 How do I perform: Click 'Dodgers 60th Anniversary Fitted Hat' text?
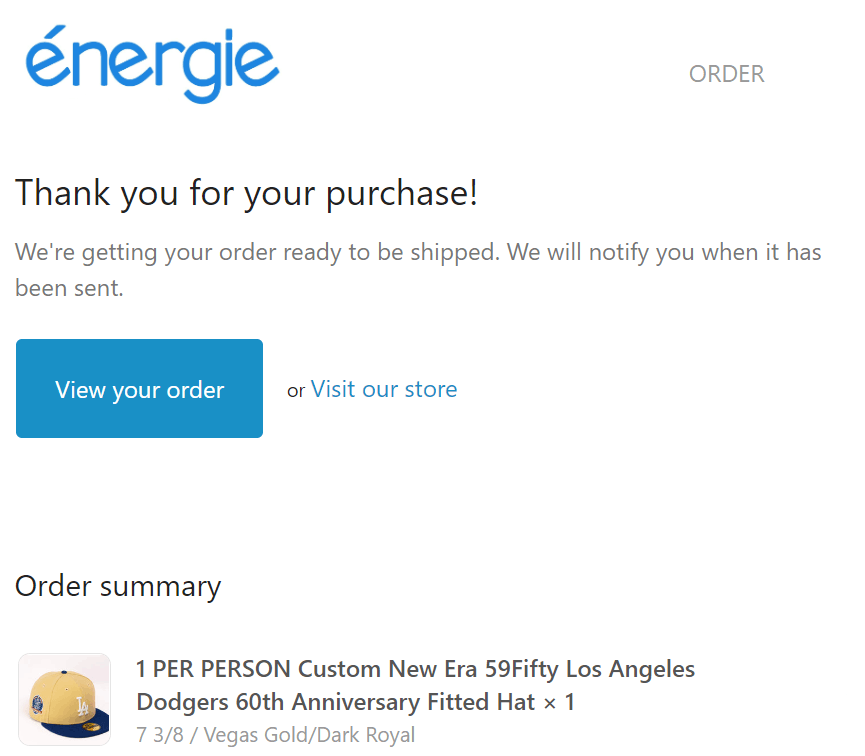[335, 702]
